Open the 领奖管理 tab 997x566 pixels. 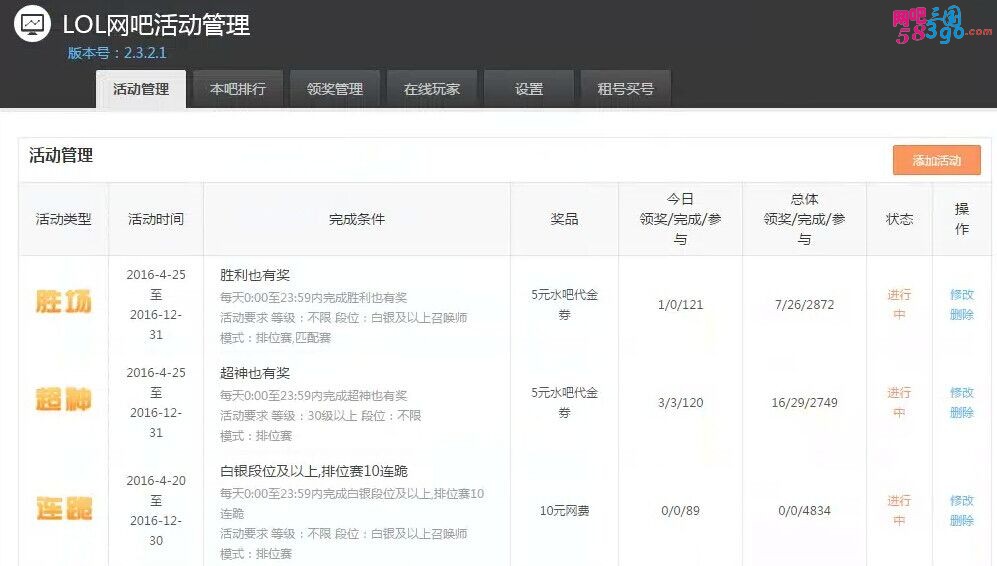[334, 89]
